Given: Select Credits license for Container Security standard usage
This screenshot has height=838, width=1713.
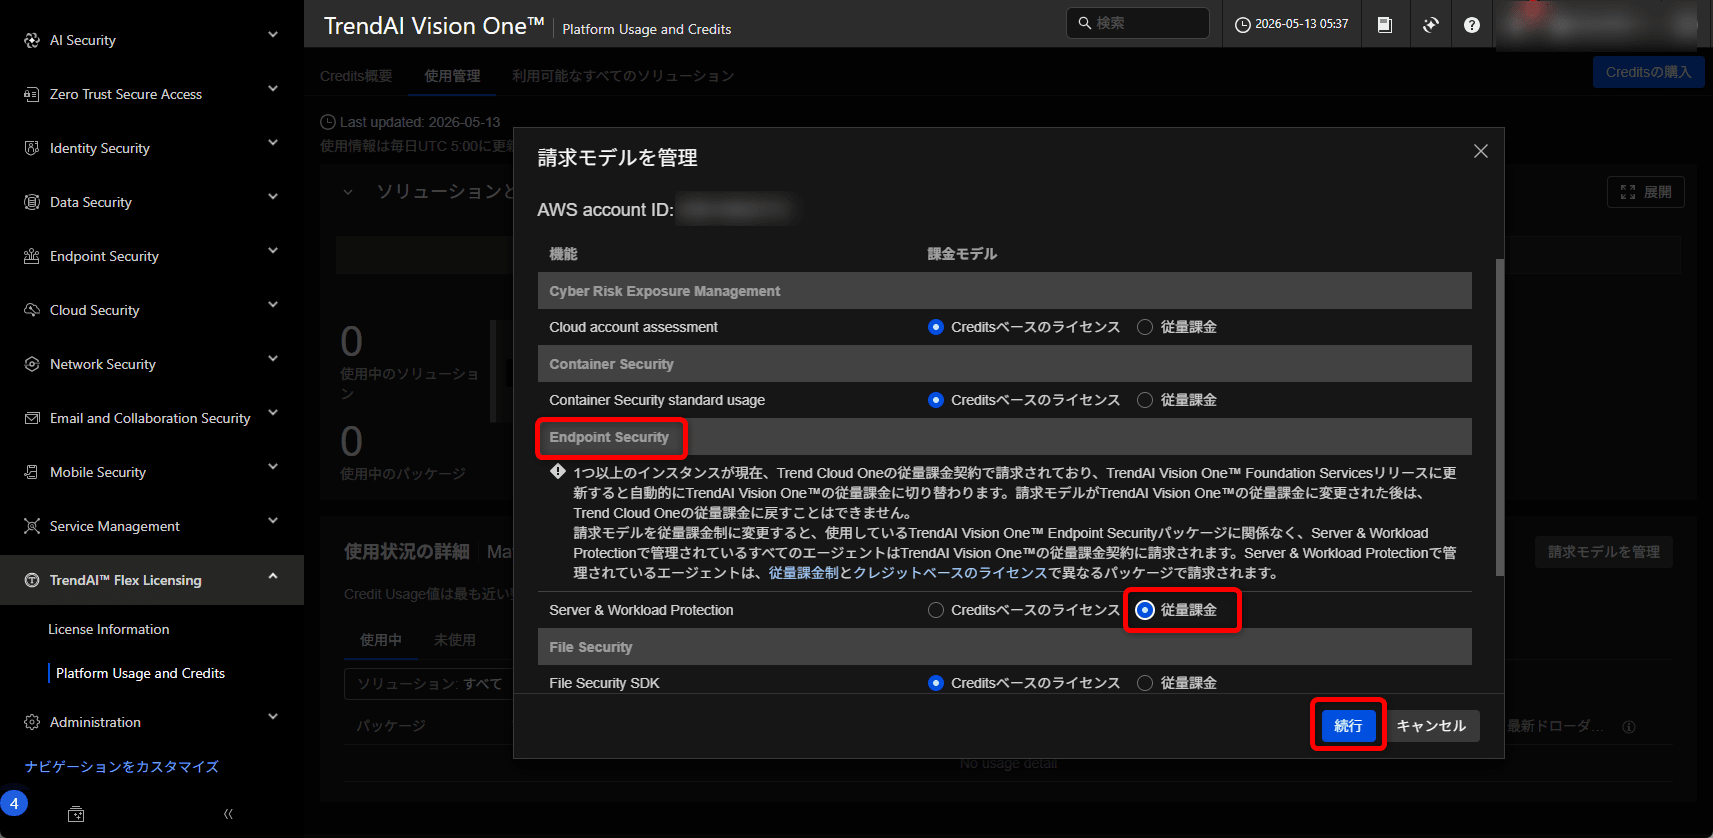Looking at the screenshot, I should (x=936, y=400).
